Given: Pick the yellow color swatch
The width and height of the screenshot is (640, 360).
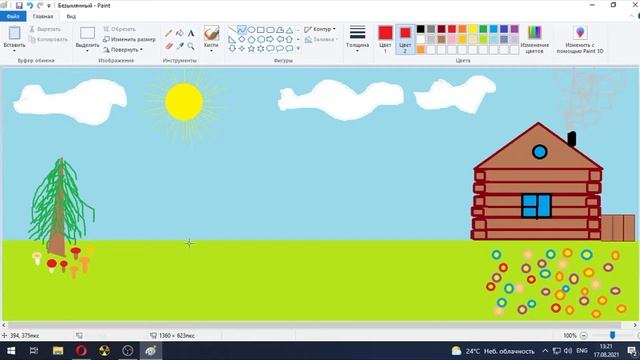Looking at the screenshot, I should 473,29.
